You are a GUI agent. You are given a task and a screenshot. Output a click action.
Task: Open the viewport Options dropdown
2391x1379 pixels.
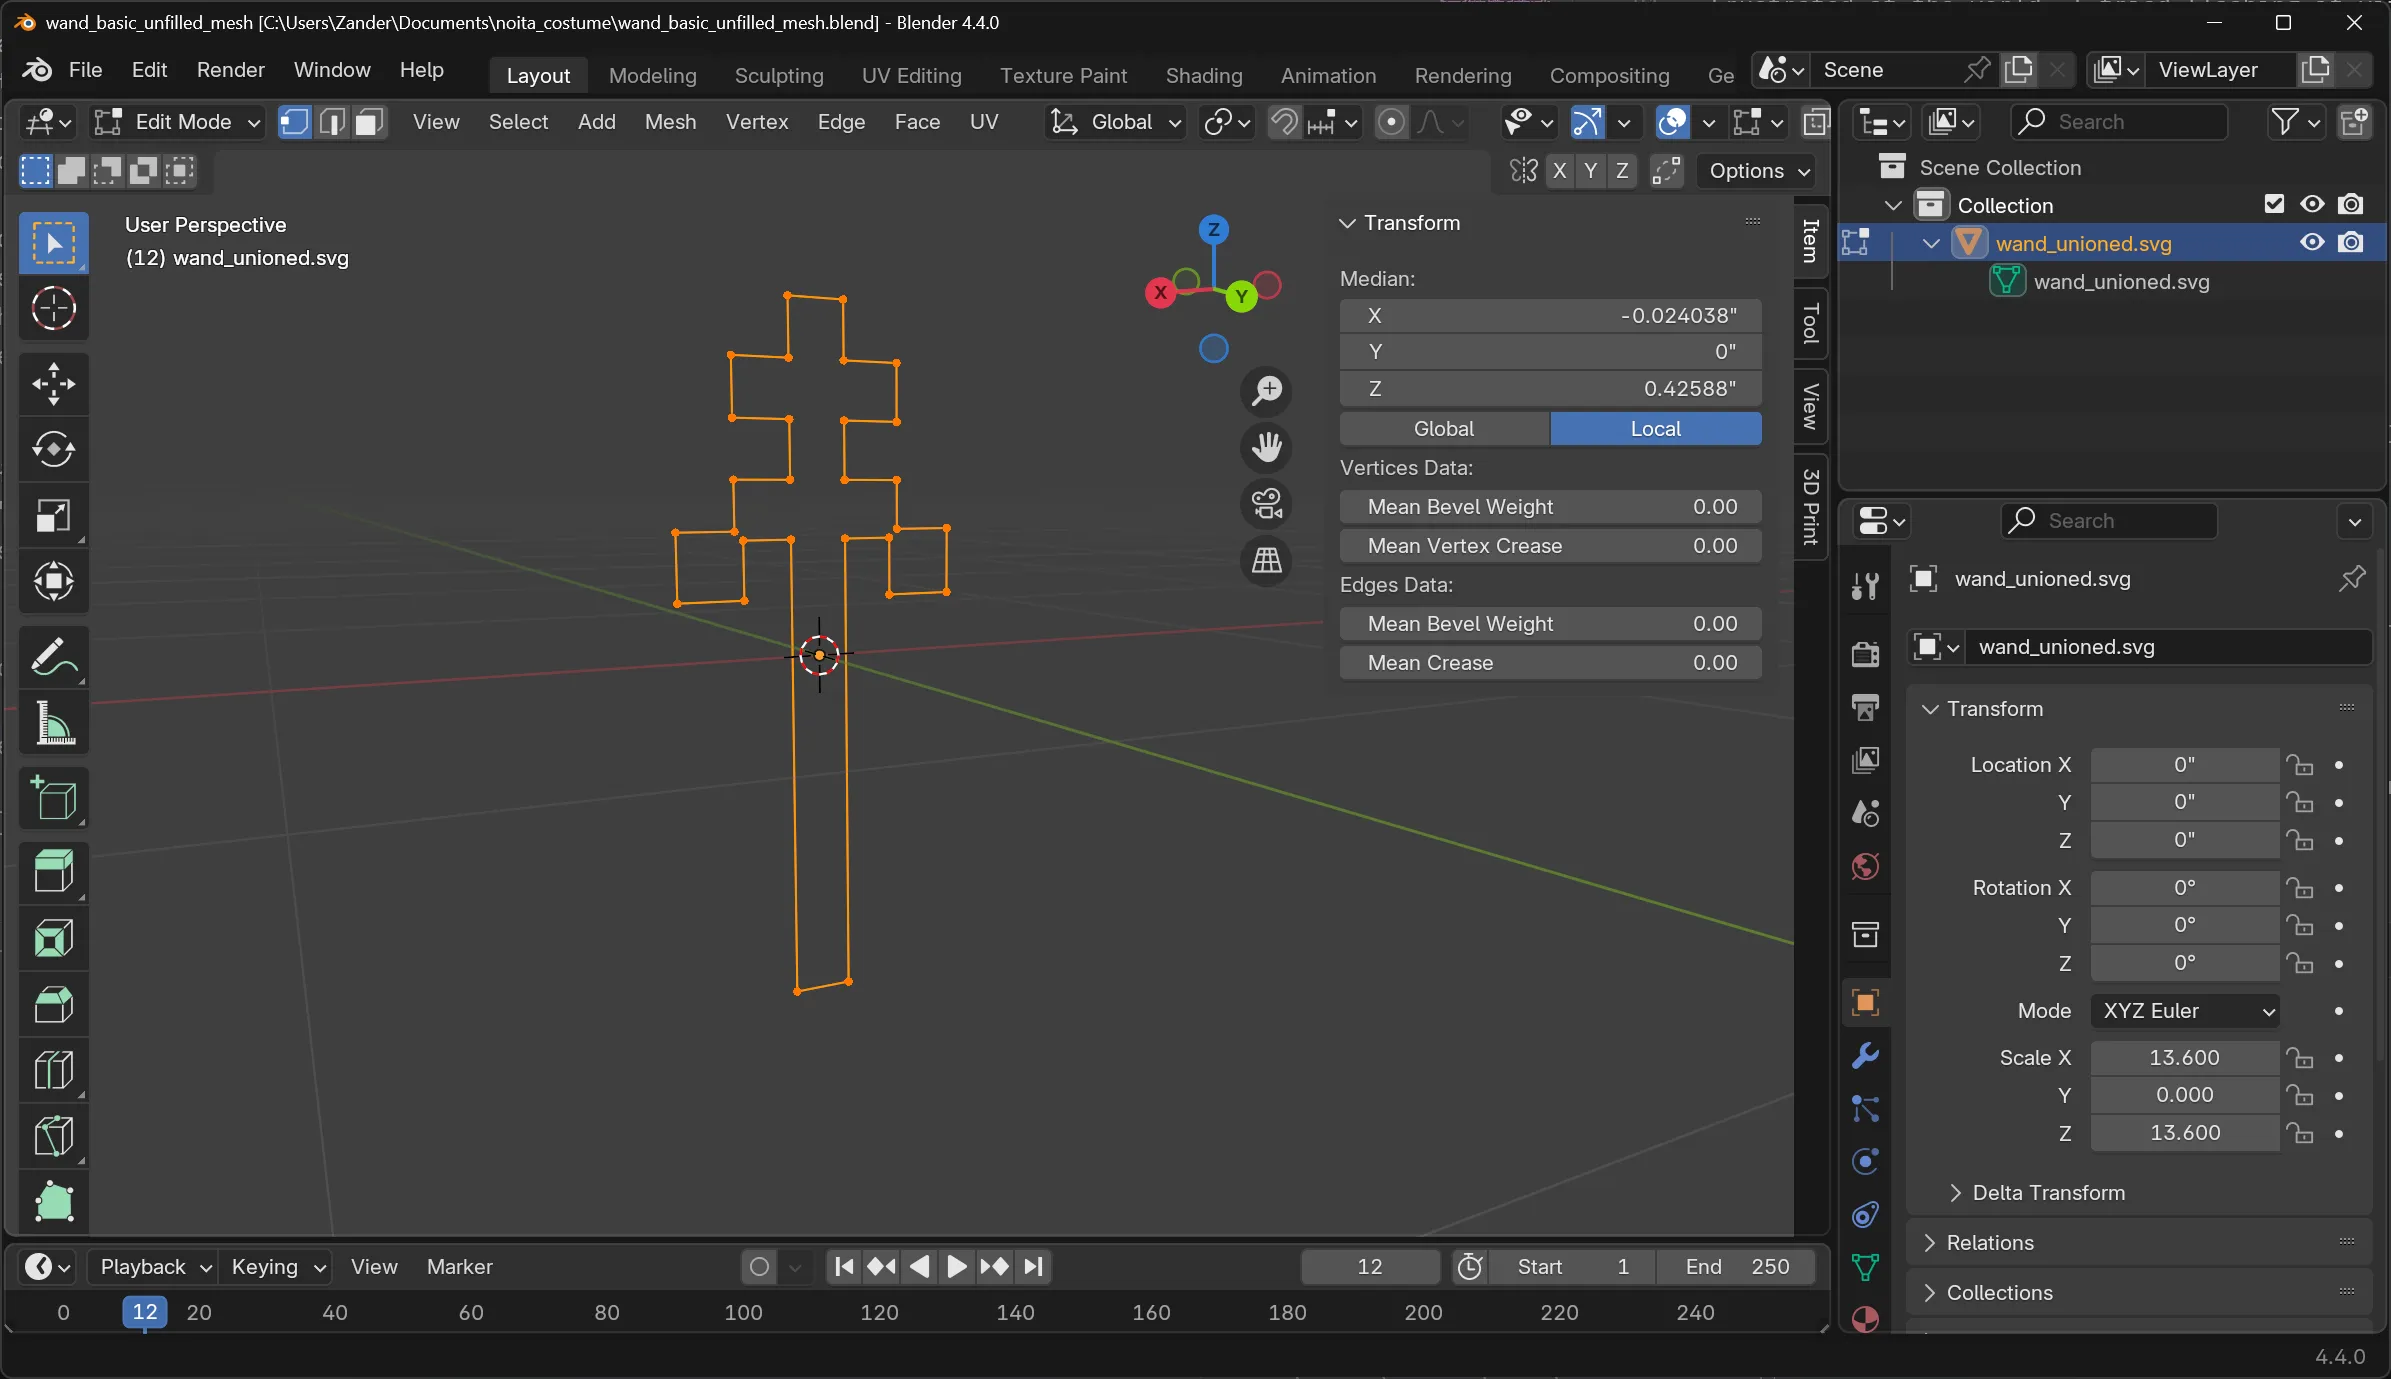click(1756, 171)
